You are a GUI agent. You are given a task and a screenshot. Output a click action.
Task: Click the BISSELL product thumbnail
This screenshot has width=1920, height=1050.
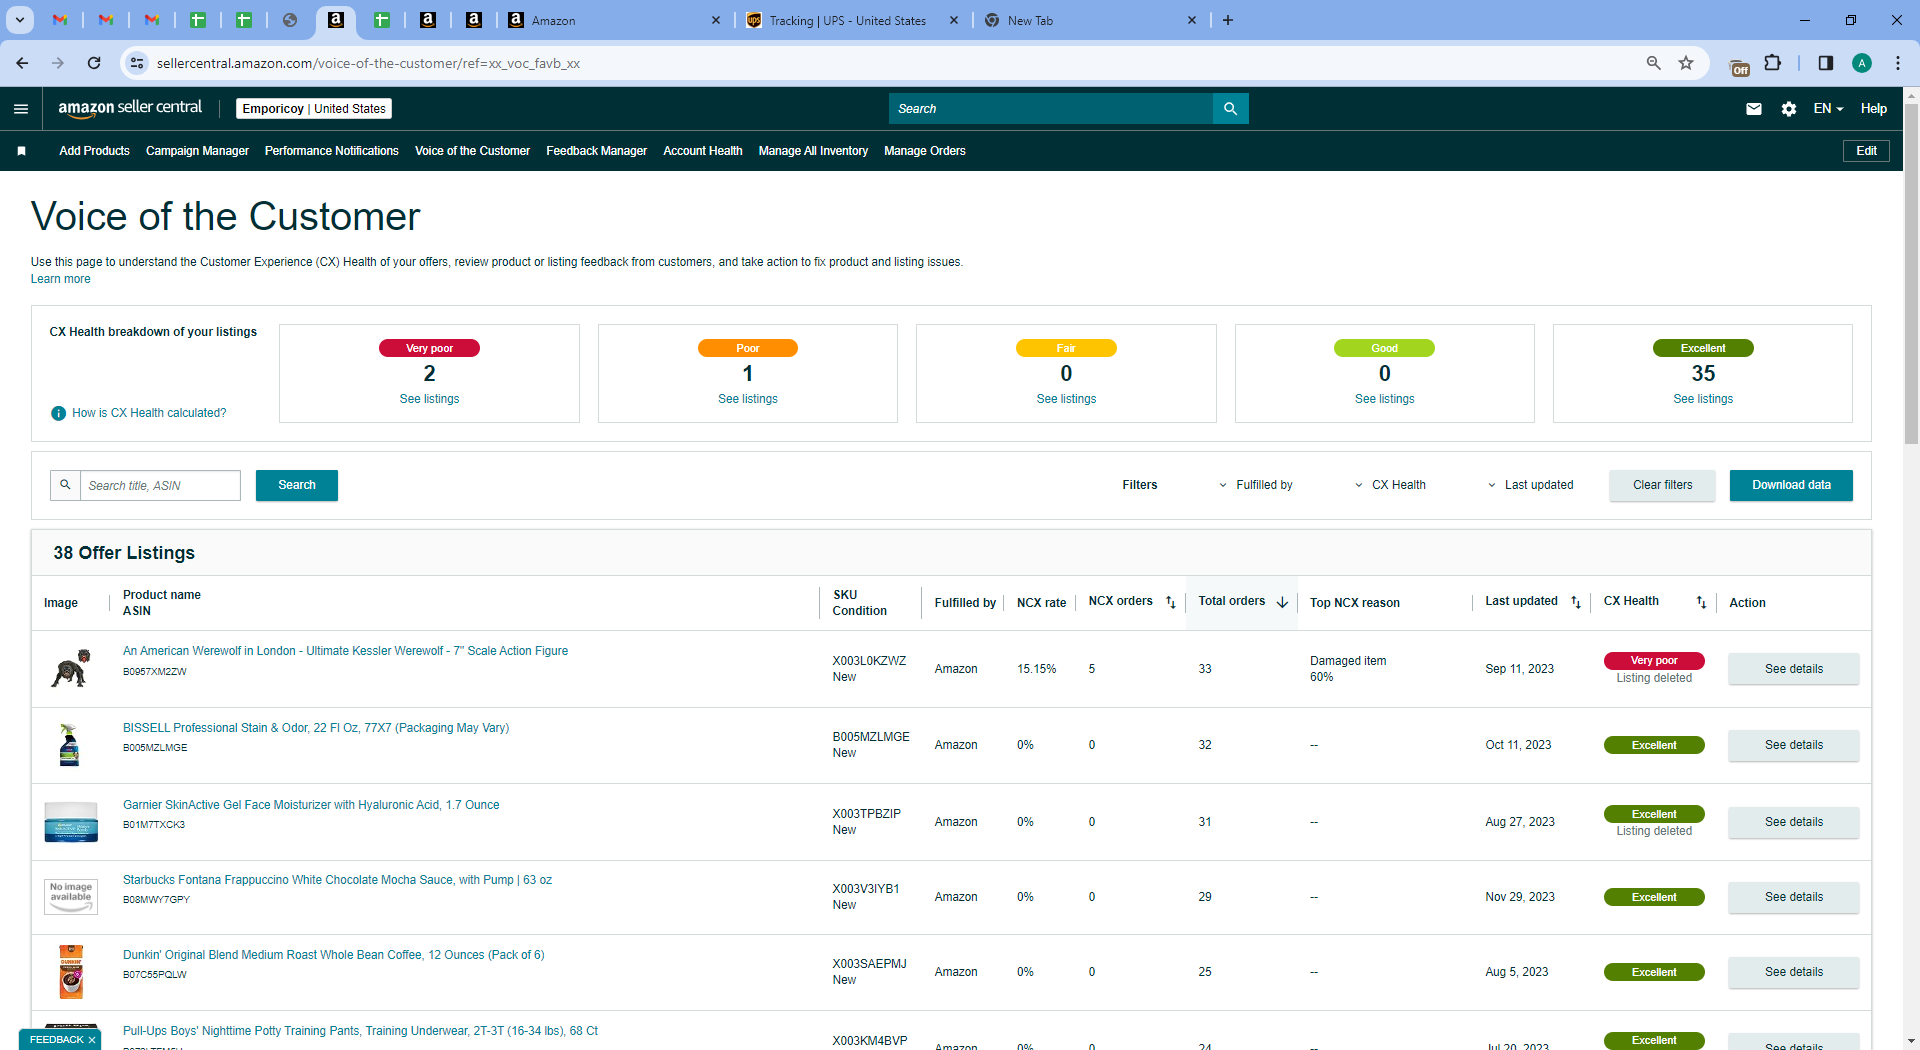(x=69, y=745)
